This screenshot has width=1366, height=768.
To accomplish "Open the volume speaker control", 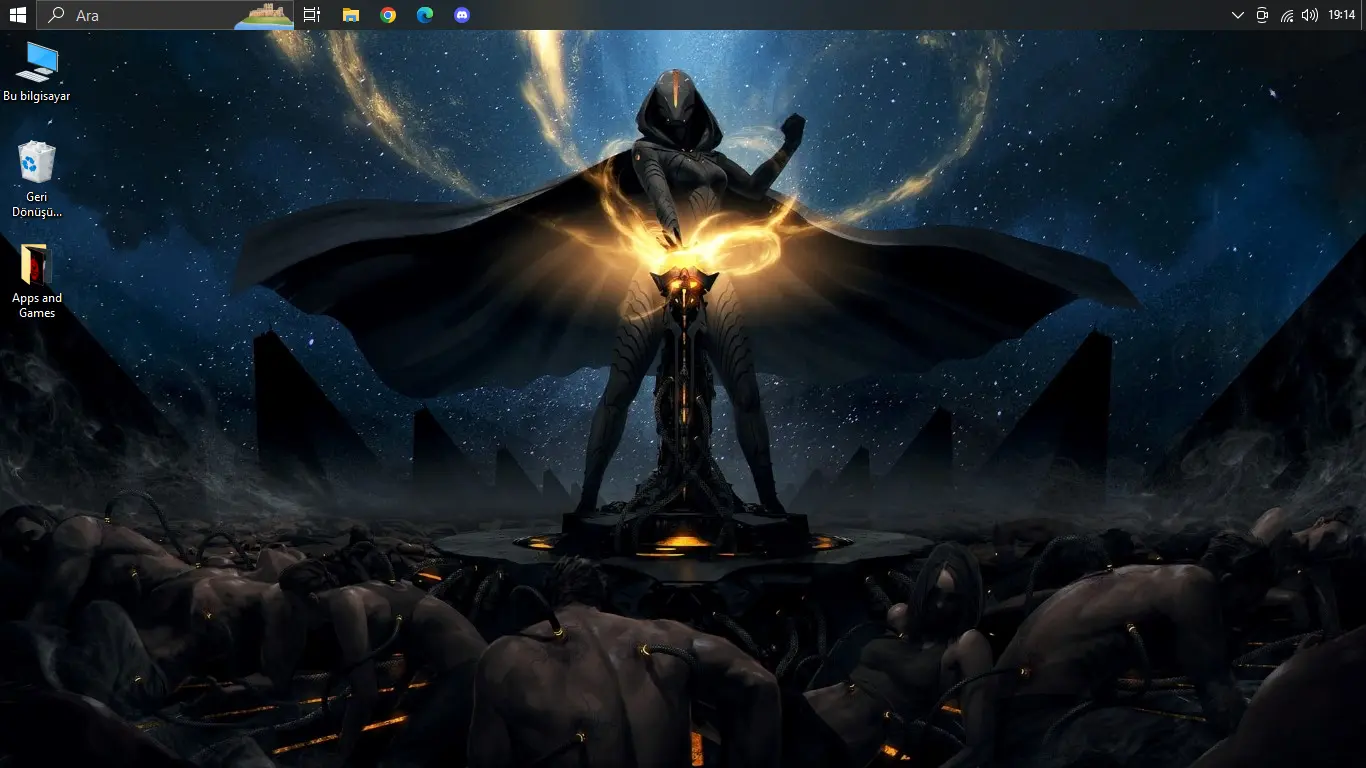I will pyautogui.click(x=1310, y=15).
